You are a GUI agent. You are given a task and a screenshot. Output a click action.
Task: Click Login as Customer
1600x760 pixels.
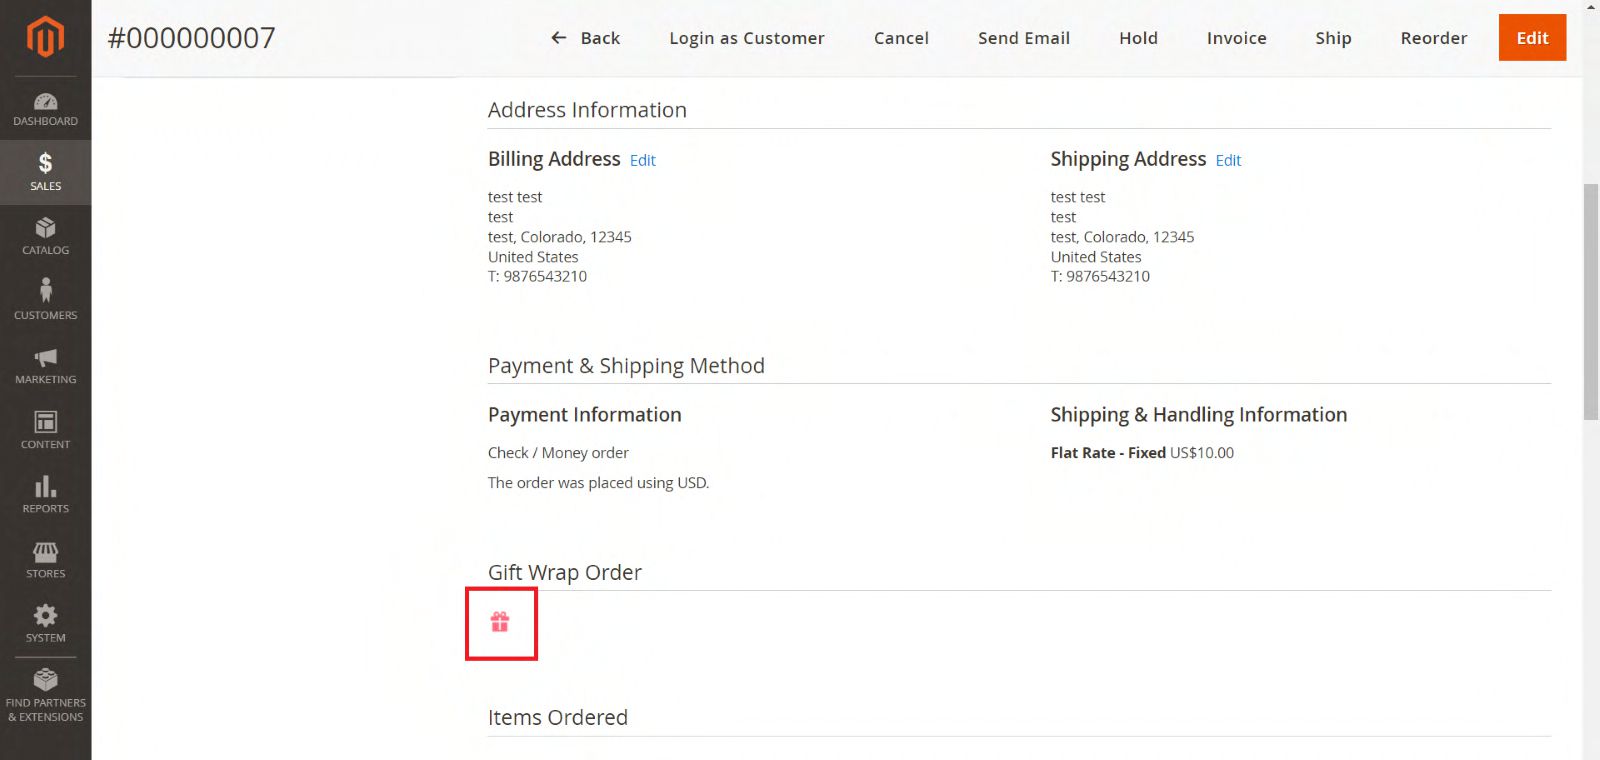[x=746, y=38]
